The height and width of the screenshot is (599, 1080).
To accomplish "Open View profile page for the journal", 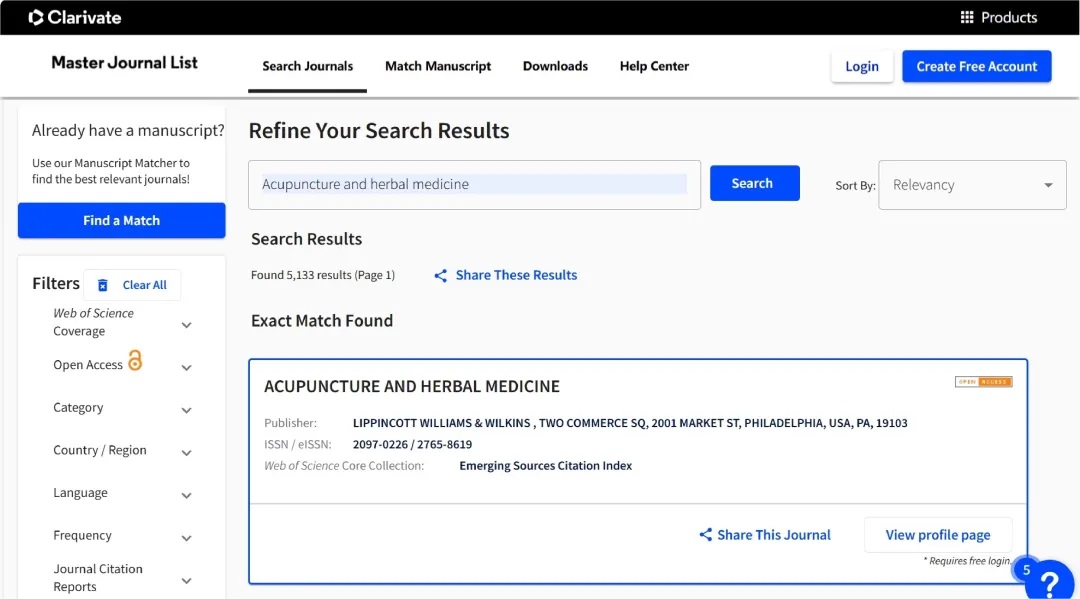I will (x=937, y=535).
